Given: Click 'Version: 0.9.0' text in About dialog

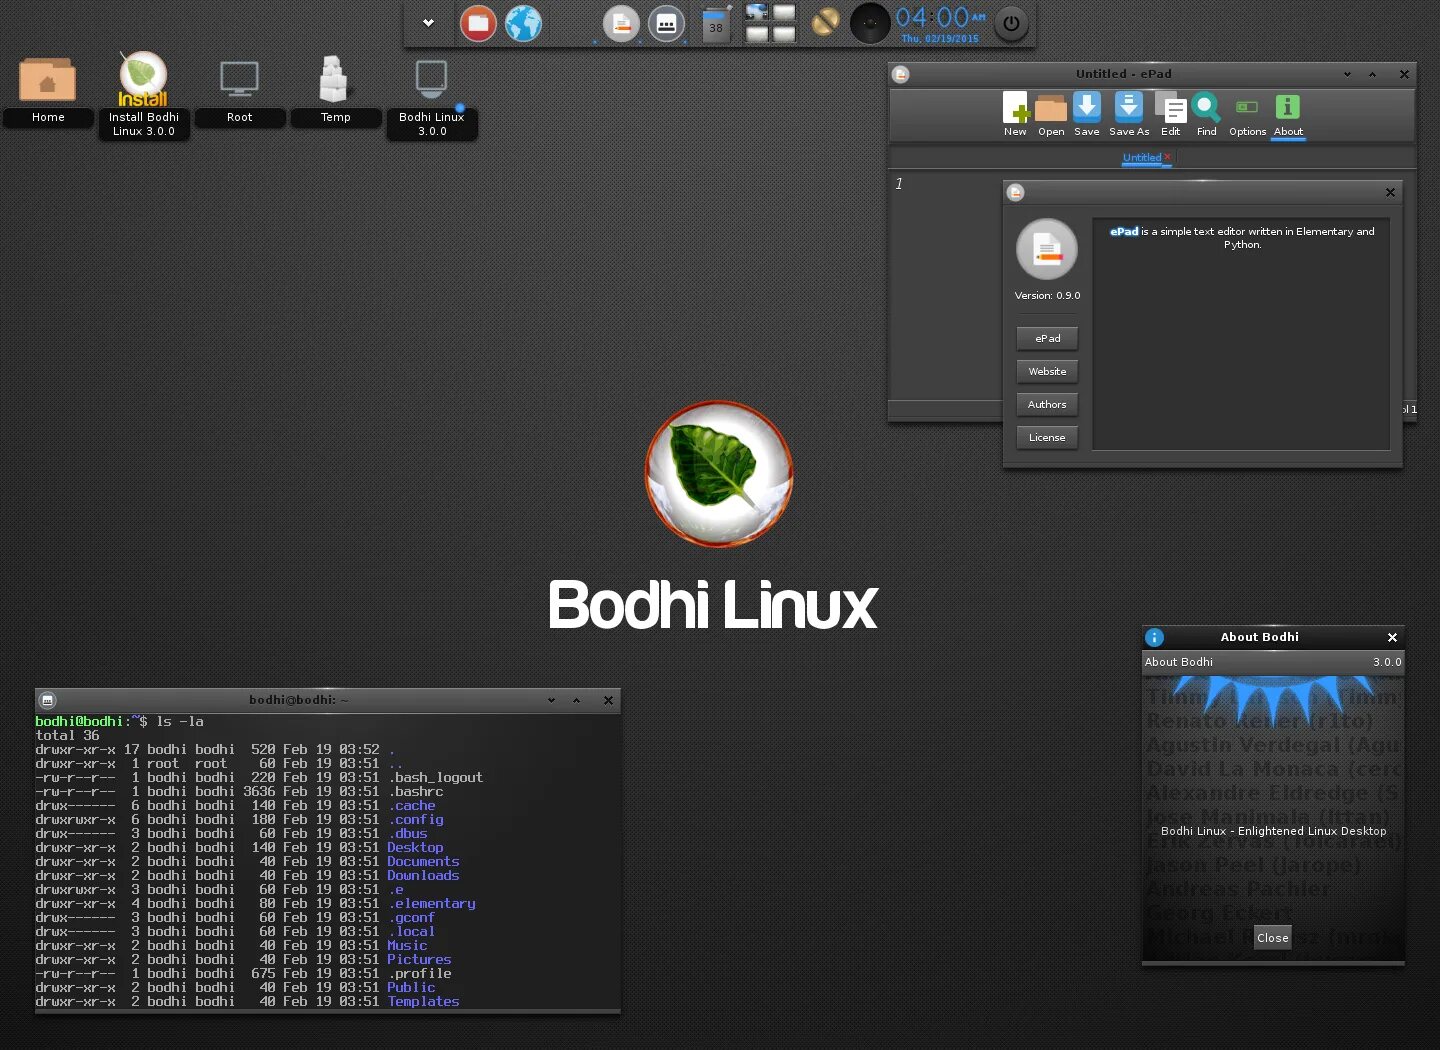Looking at the screenshot, I should pos(1047,295).
